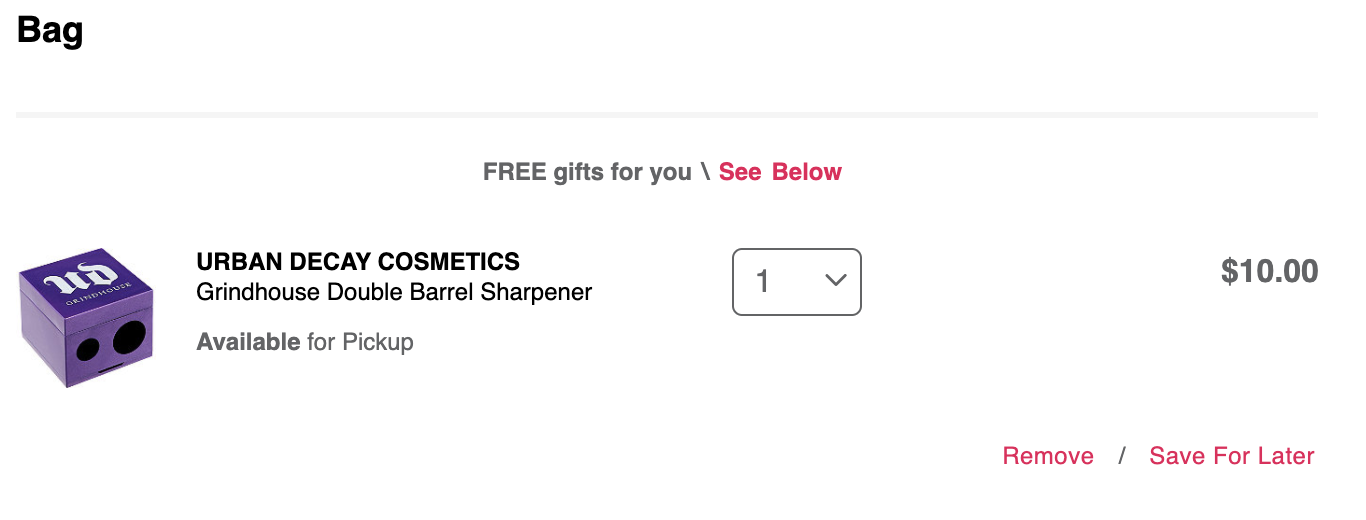Select the number 1 in quantity box
Viewport: 1366px width, 520px height.
(x=763, y=282)
